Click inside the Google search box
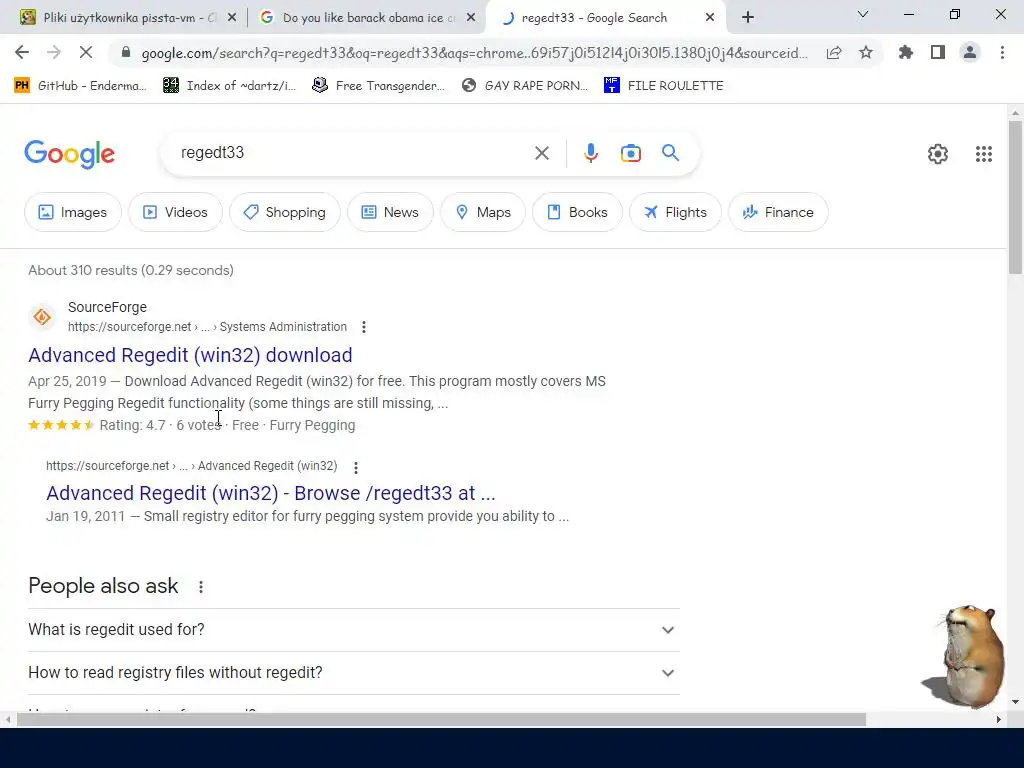 pos(353,153)
